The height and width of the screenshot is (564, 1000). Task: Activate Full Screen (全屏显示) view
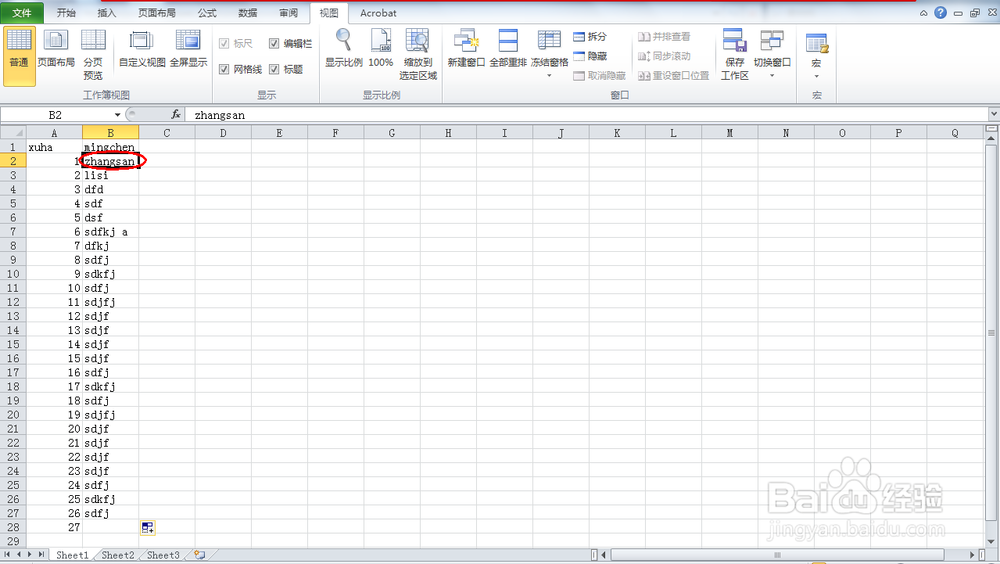pyautogui.click(x=188, y=48)
